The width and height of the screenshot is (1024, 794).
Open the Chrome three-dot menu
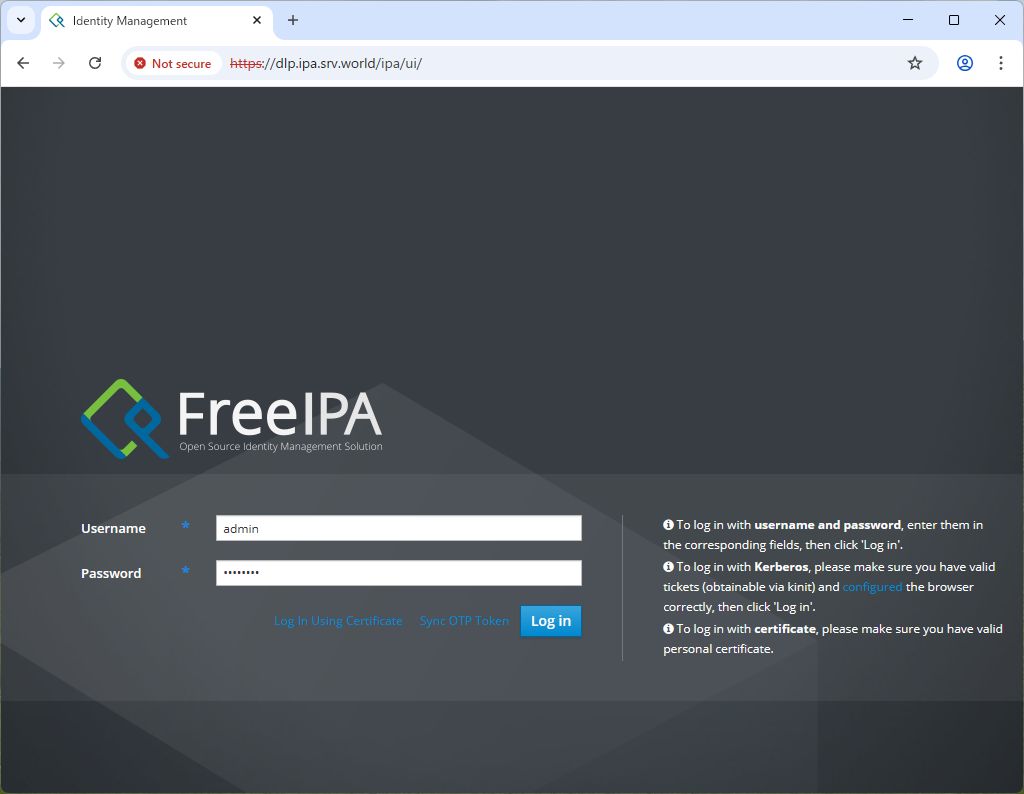[1000, 63]
